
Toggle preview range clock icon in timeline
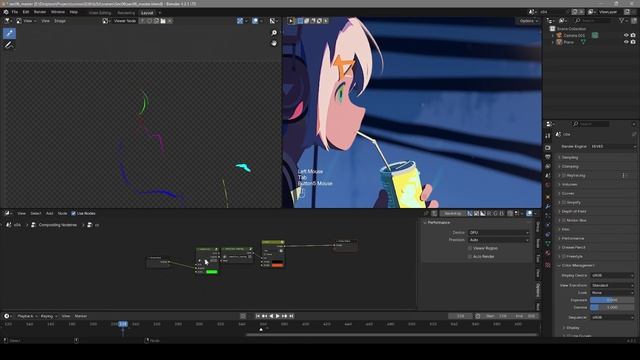[478, 316]
